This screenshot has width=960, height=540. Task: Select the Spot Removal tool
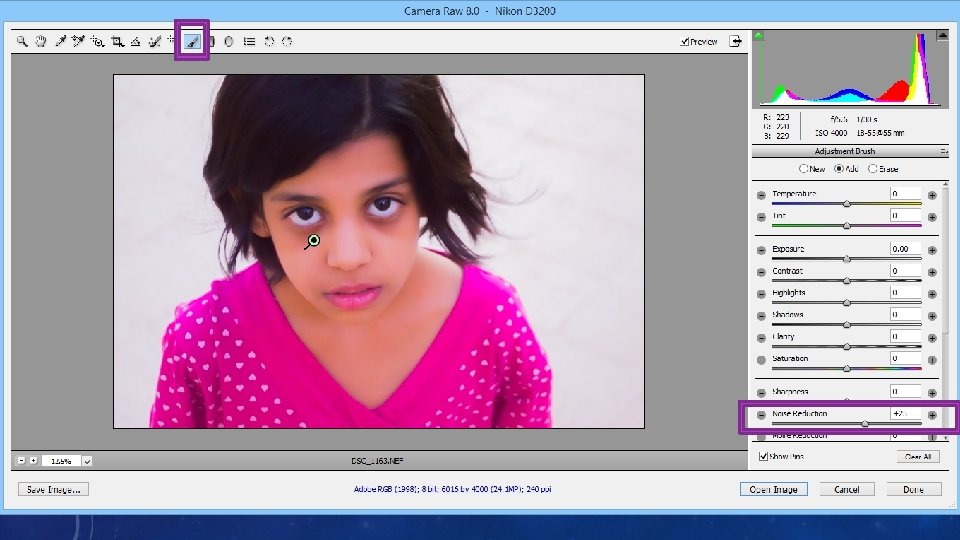pyautogui.click(x=155, y=41)
